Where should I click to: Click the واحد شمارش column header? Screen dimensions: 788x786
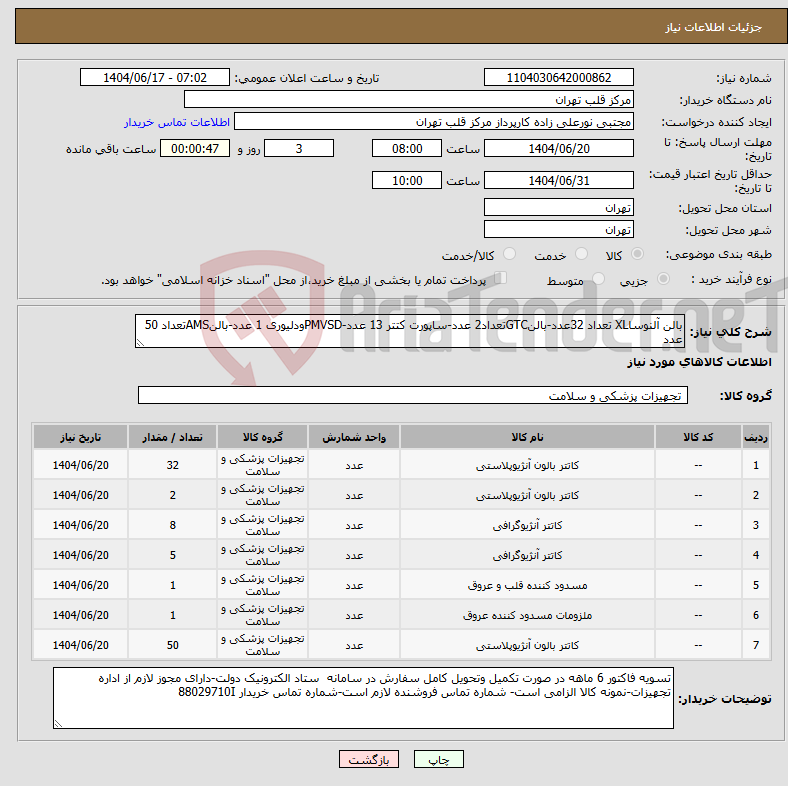[x=354, y=437]
